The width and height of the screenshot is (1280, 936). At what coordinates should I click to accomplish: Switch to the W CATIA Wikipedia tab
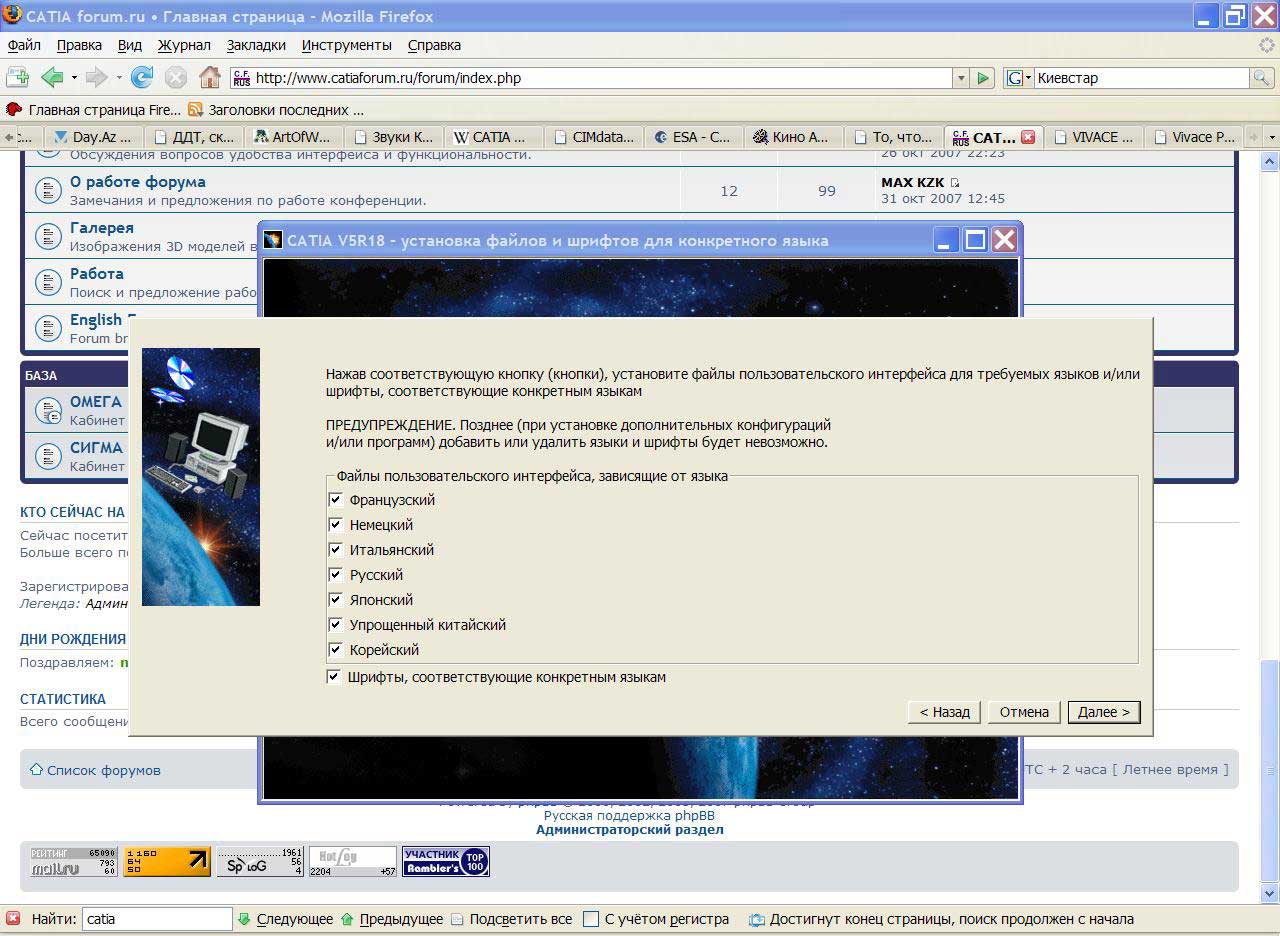click(x=495, y=137)
